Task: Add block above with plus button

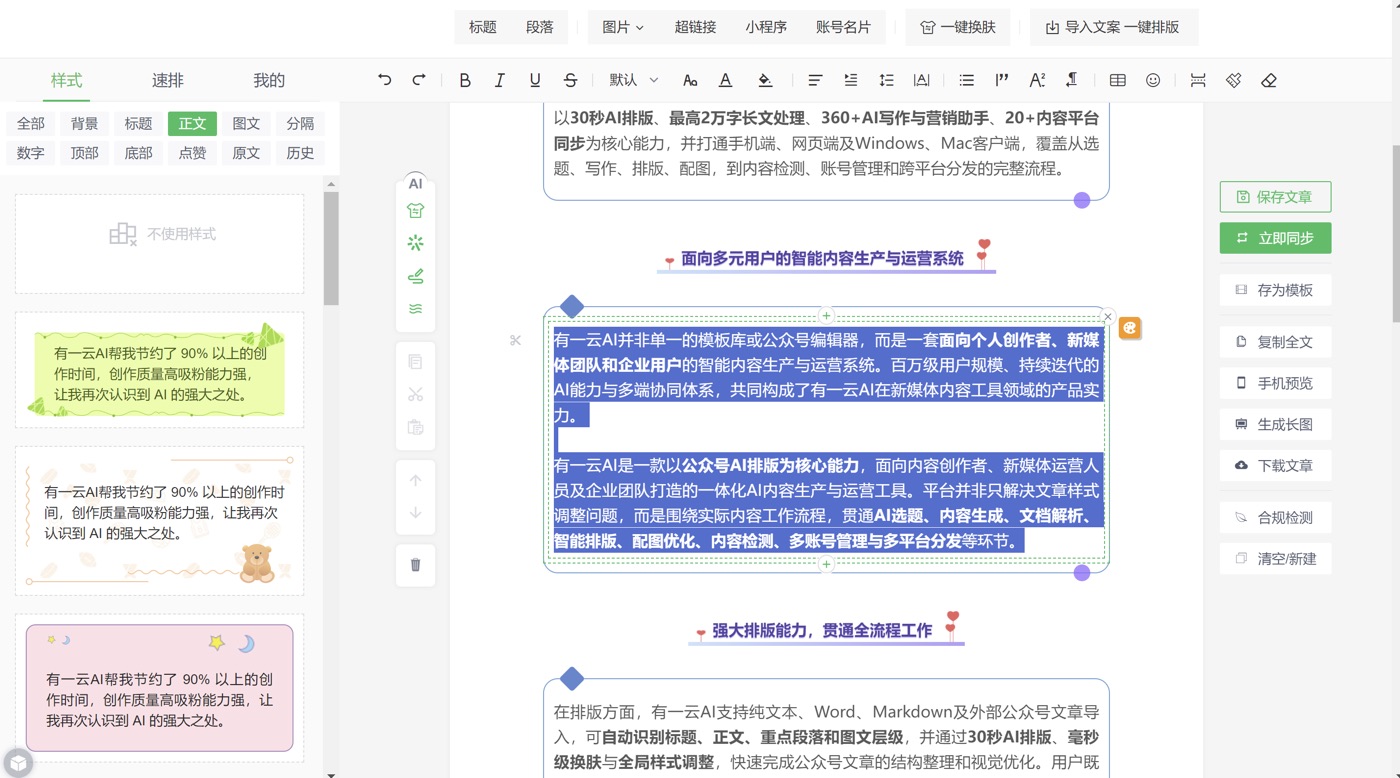Action: (826, 316)
